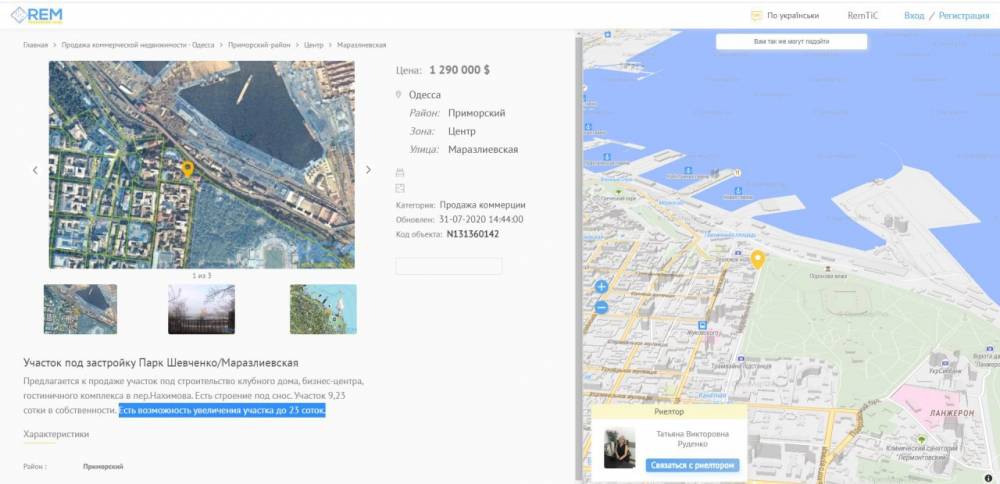Click the Вход login link
Screen dimensions: 1000x484
tap(913, 16)
